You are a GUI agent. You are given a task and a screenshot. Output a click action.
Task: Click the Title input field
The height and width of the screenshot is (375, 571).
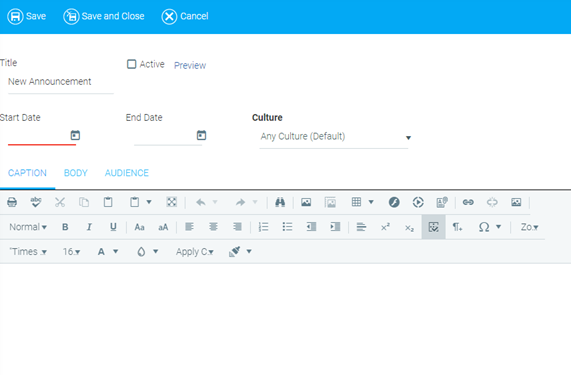point(61,82)
